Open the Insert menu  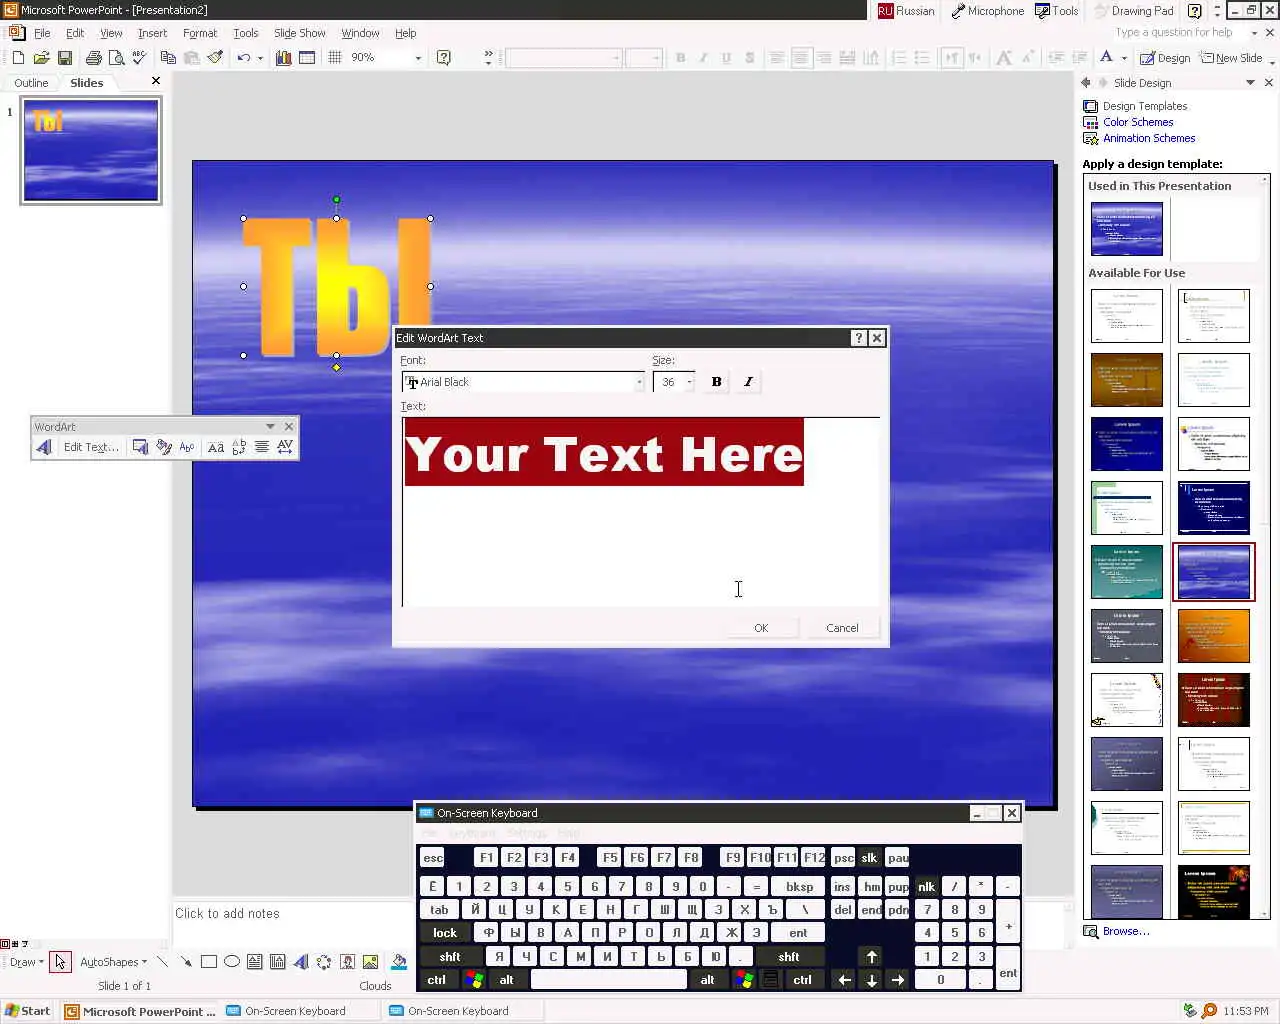pyautogui.click(x=152, y=33)
